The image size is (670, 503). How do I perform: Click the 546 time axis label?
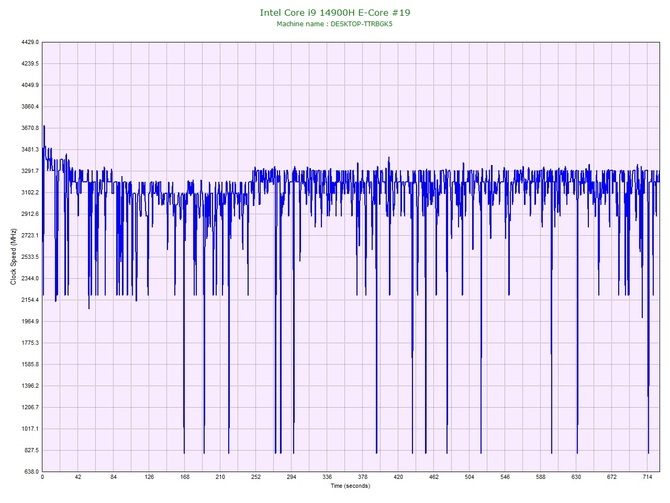(x=505, y=477)
